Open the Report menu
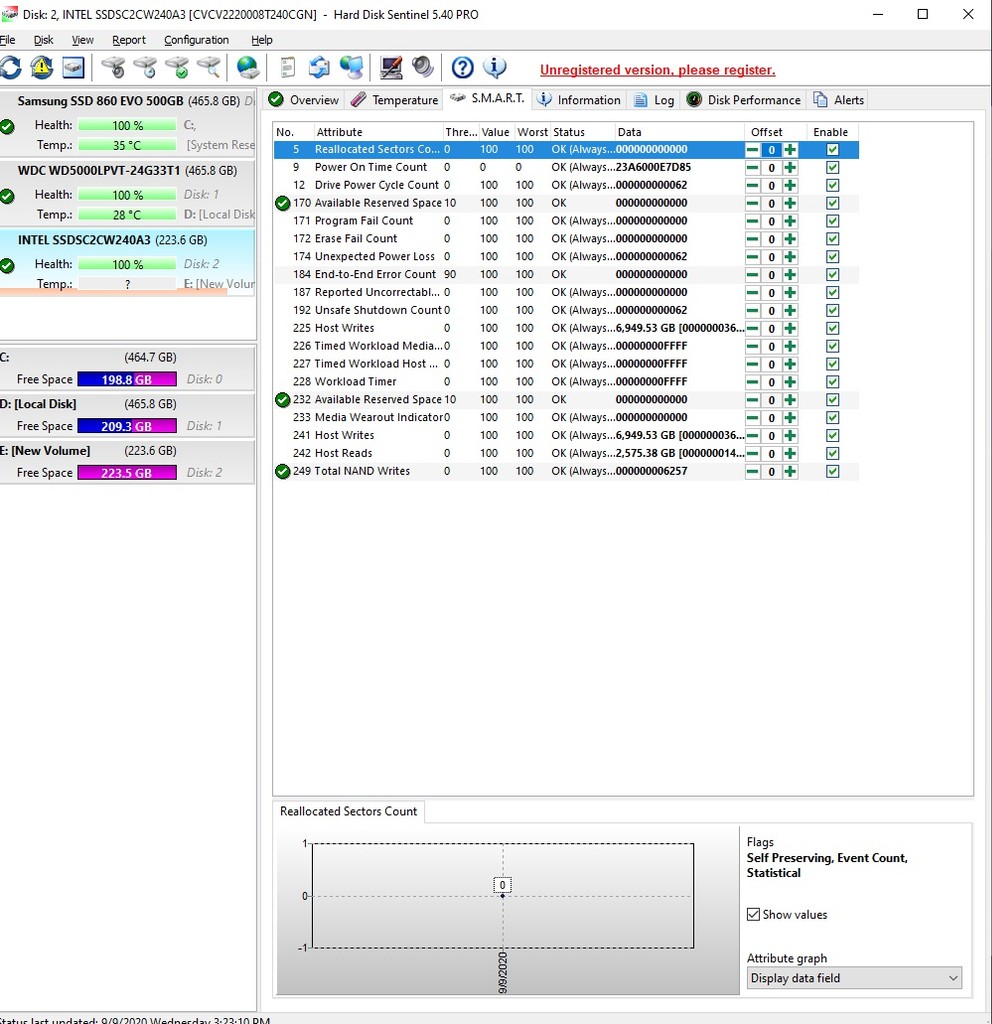 pyautogui.click(x=129, y=40)
